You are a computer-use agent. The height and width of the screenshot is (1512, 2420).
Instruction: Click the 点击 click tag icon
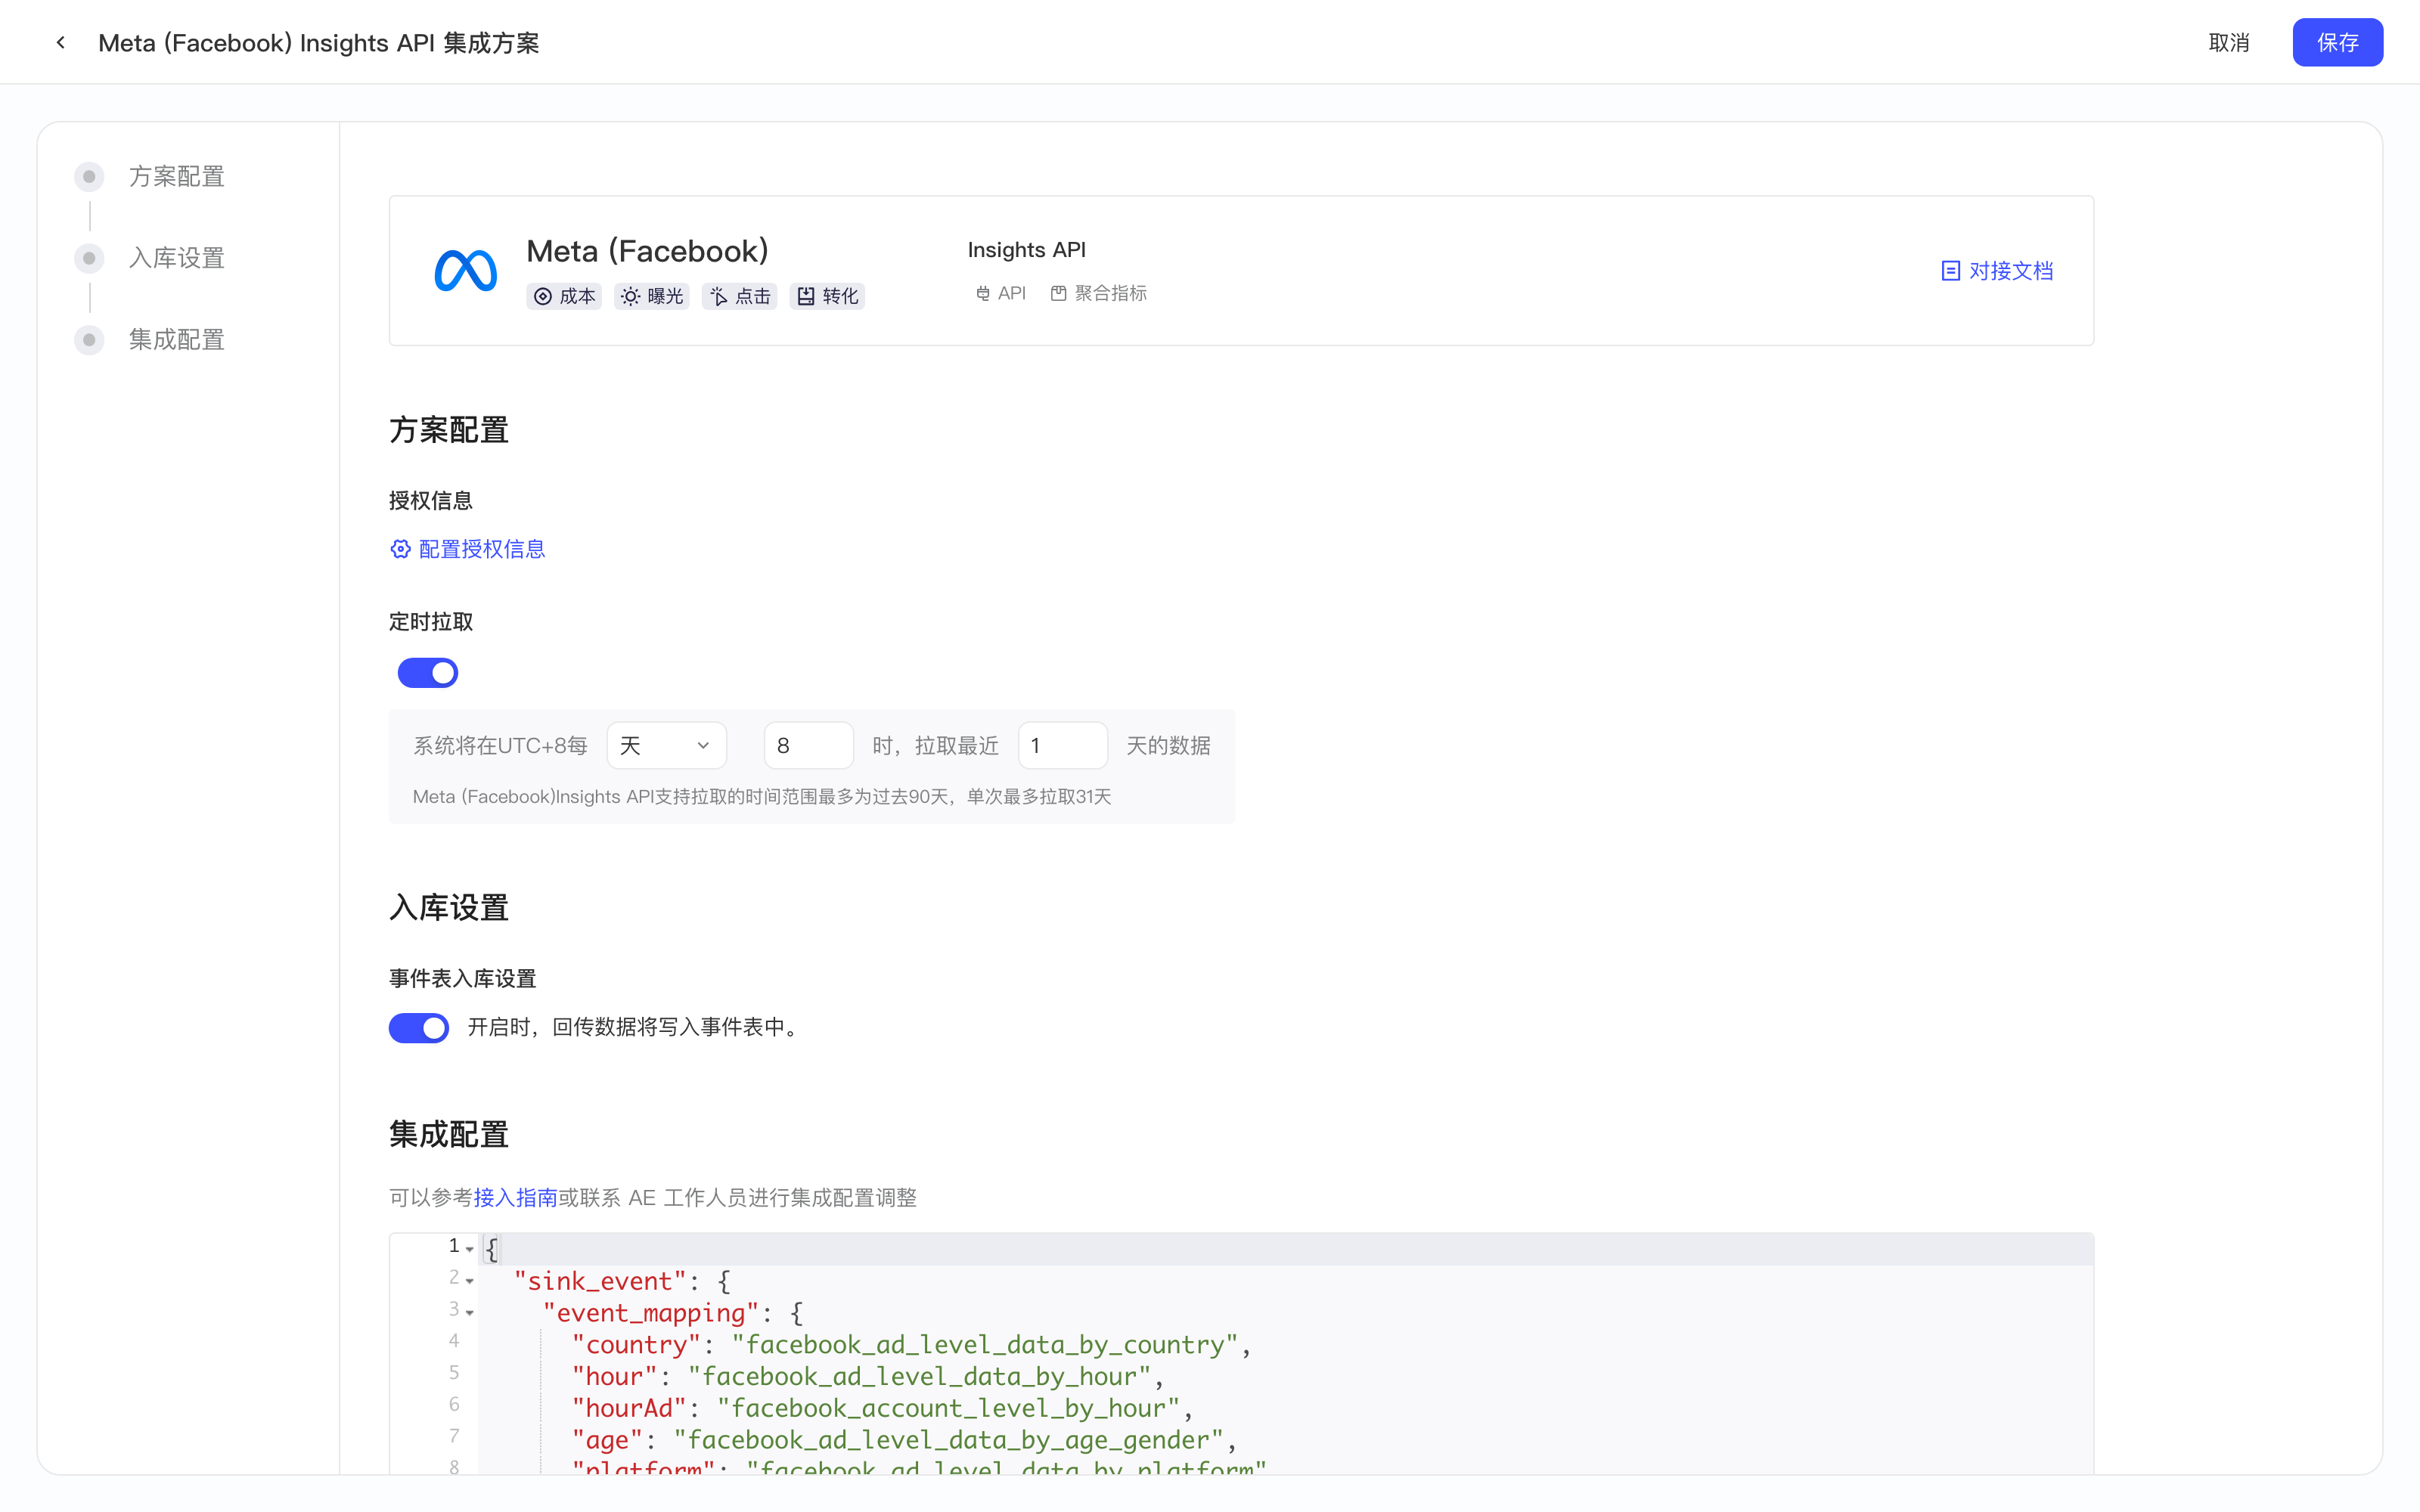click(x=718, y=297)
